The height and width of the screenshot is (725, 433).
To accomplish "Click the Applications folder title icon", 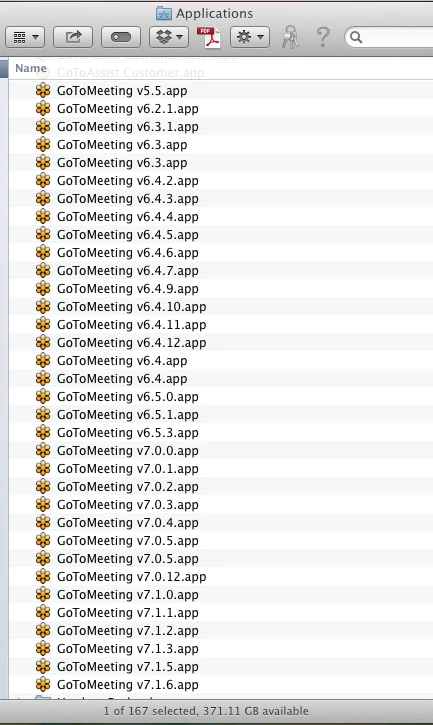I will (164, 13).
